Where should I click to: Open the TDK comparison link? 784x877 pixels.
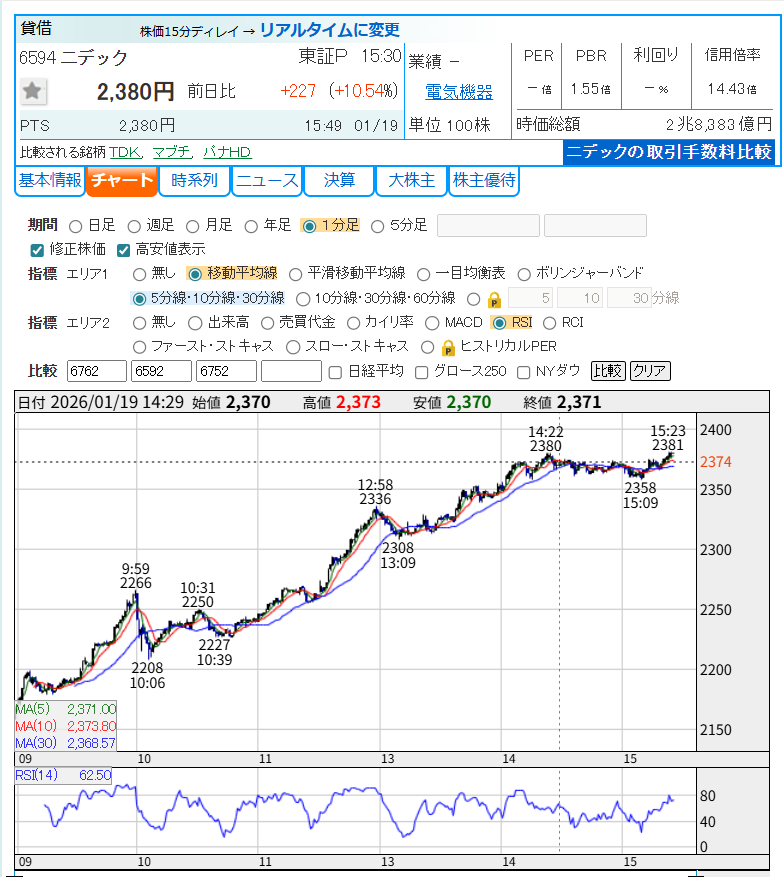(125, 152)
